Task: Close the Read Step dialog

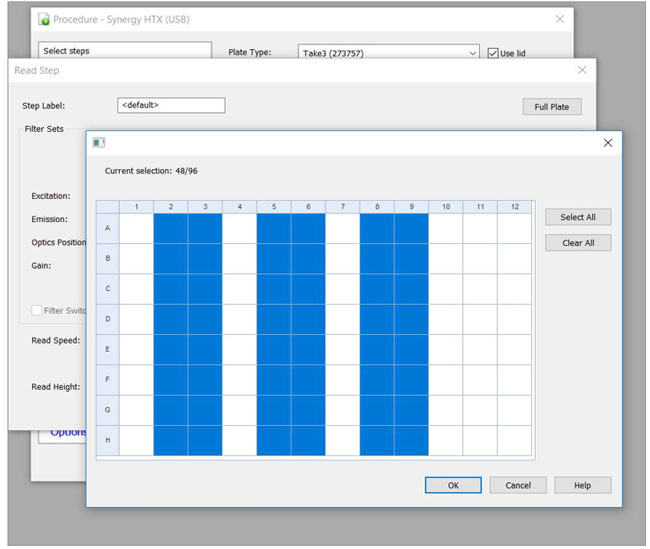Action: coord(582,70)
